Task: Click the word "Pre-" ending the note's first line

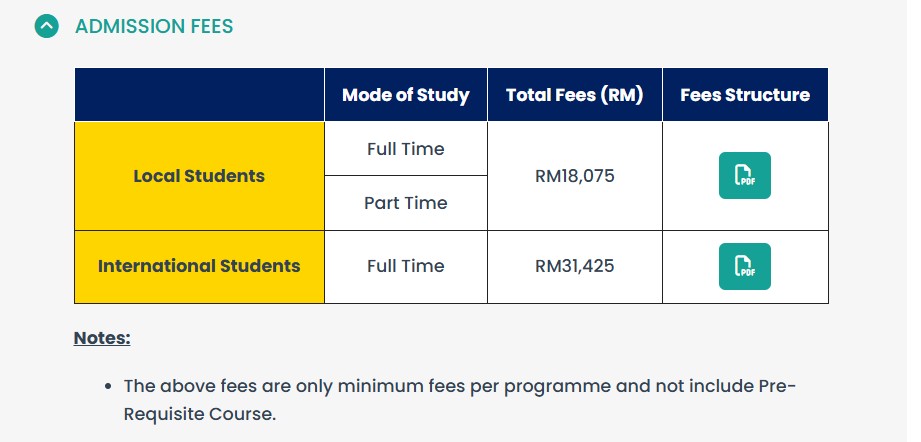Action: (x=775, y=386)
